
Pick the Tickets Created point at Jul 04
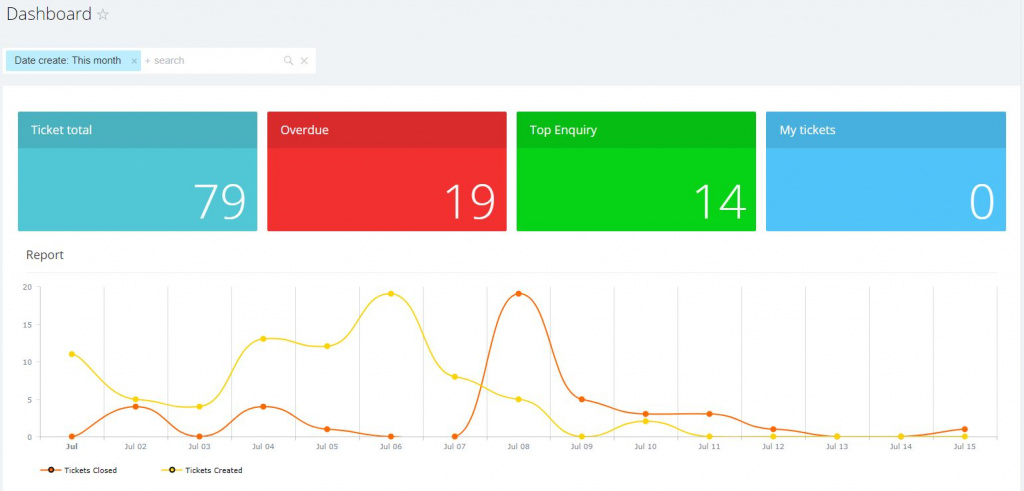pos(263,339)
